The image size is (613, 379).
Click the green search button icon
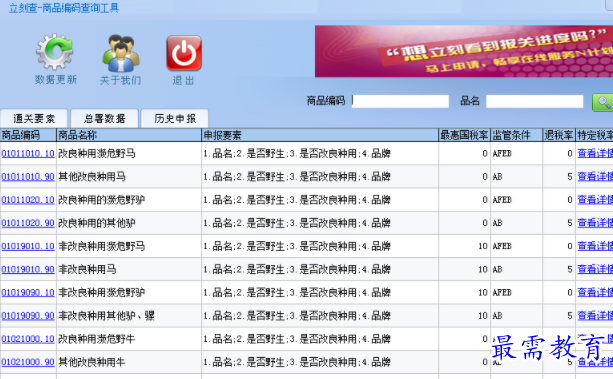602,102
